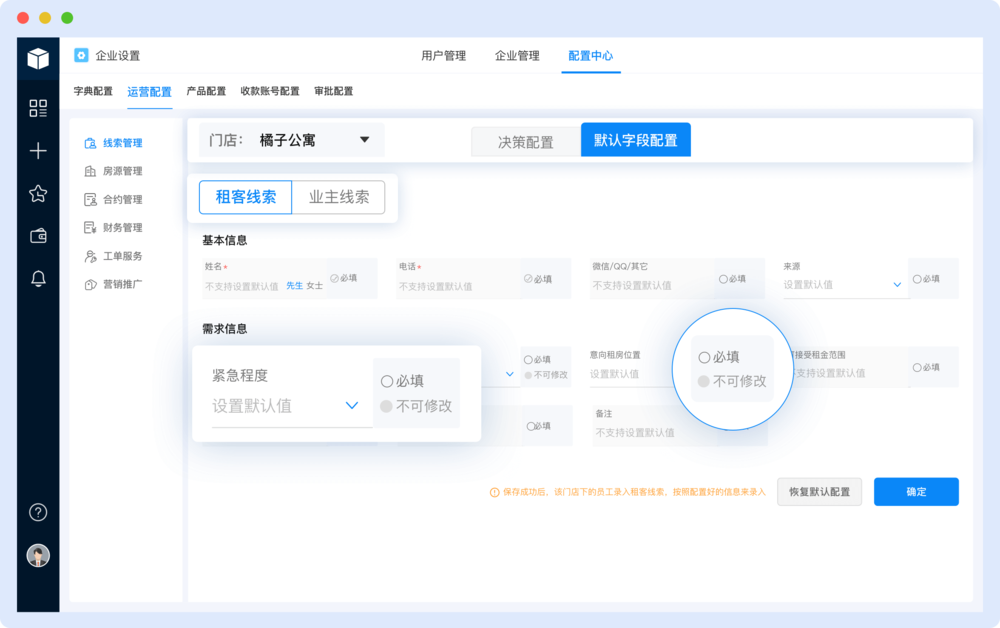Open 运营配置 sub-tab
Viewport: 1000px width, 628px height.
click(149, 92)
